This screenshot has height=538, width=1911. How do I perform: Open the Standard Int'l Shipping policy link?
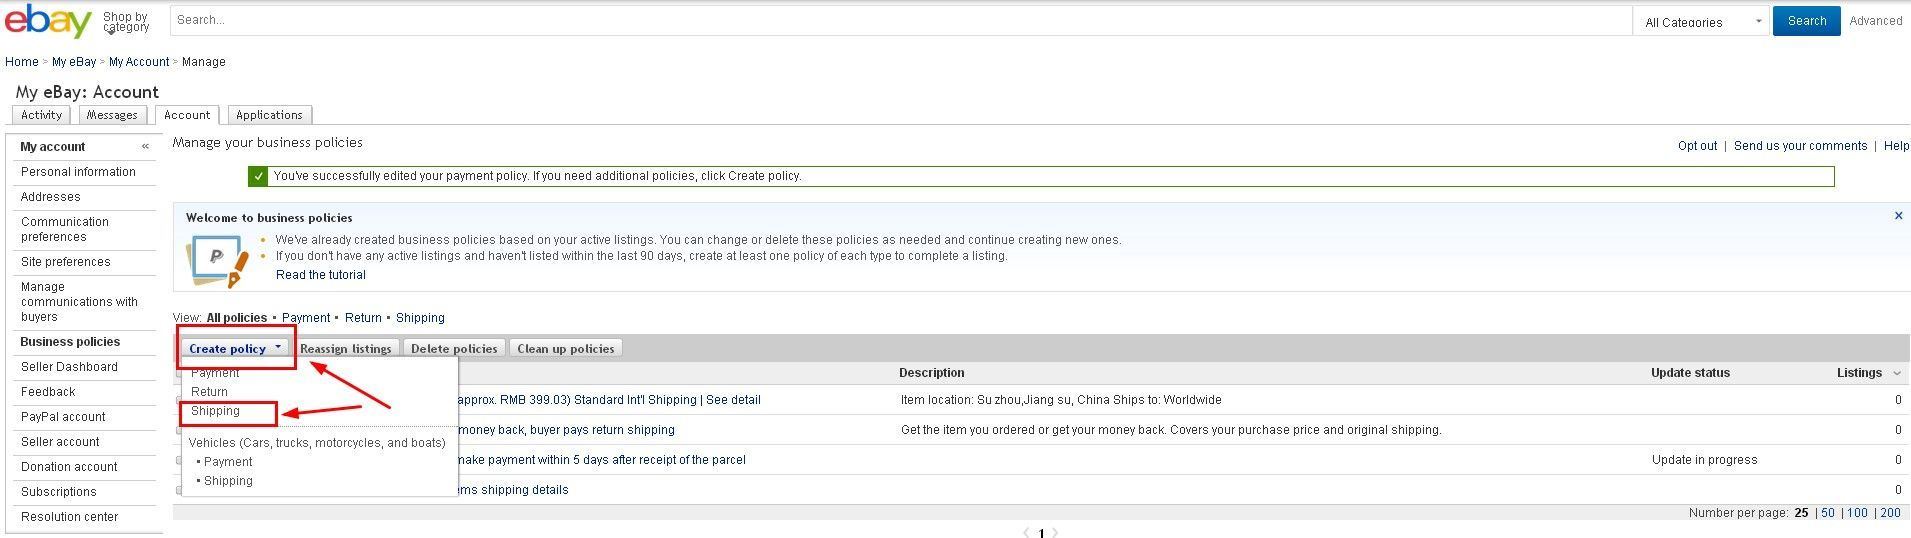pos(610,400)
